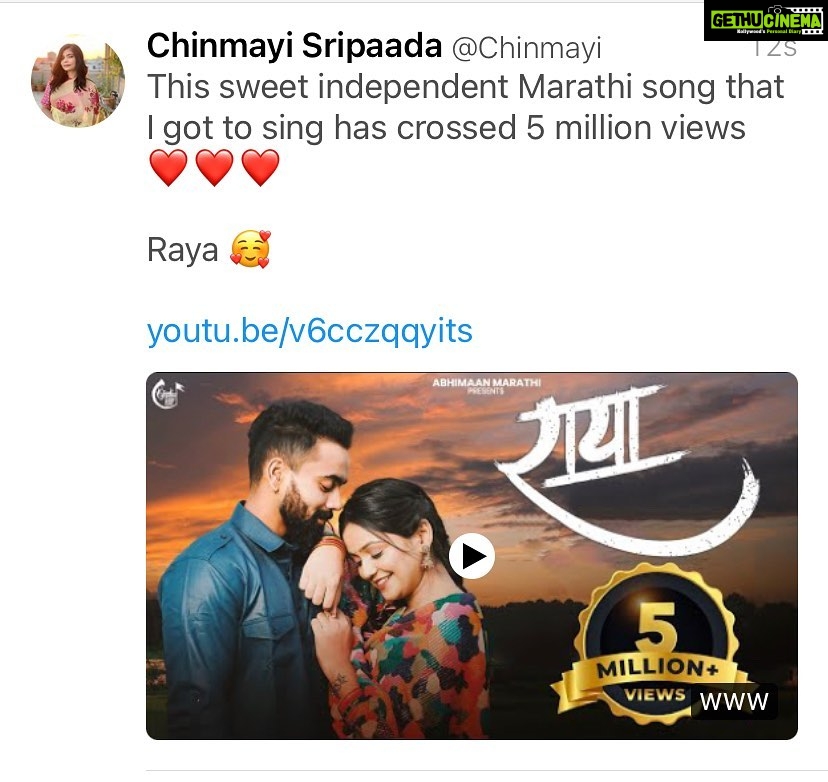This screenshot has width=828, height=782.
Task: Open Chinmayi Sripaada display name
Action: (294, 45)
